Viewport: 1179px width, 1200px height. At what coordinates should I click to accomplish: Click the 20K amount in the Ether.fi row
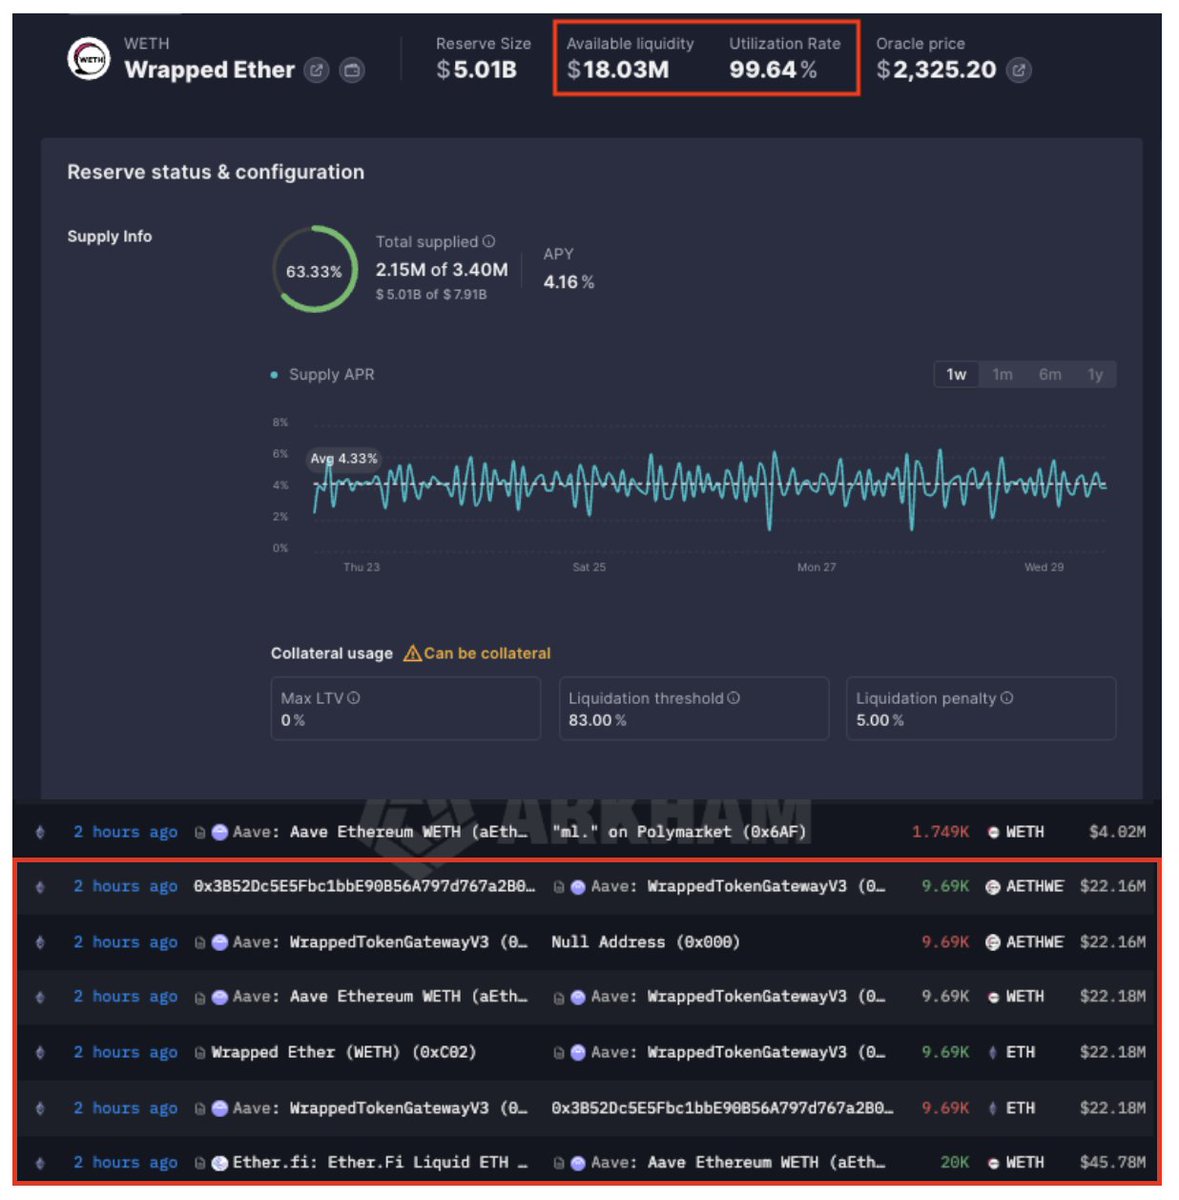click(x=955, y=1162)
